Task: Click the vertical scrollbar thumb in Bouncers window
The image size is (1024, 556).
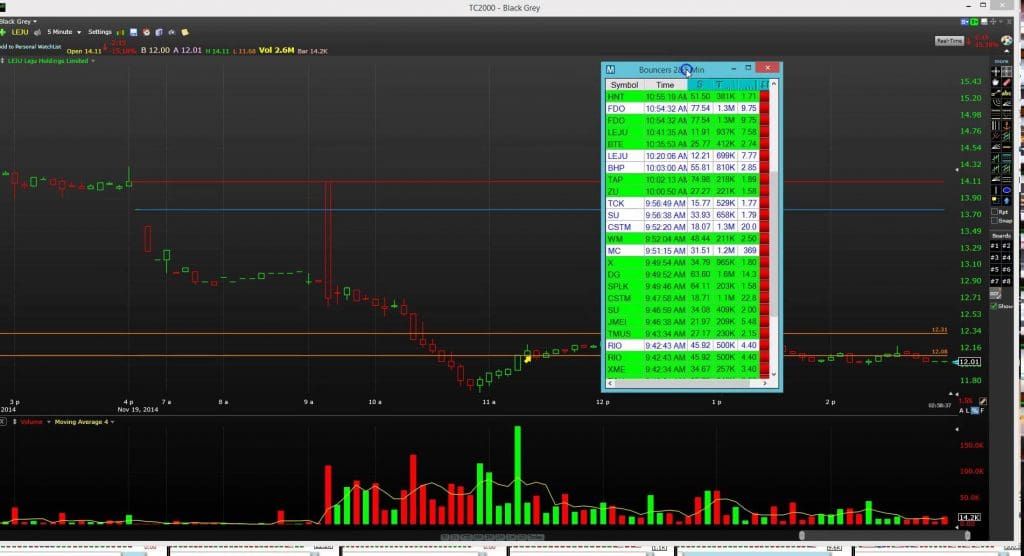Action: click(774, 243)
